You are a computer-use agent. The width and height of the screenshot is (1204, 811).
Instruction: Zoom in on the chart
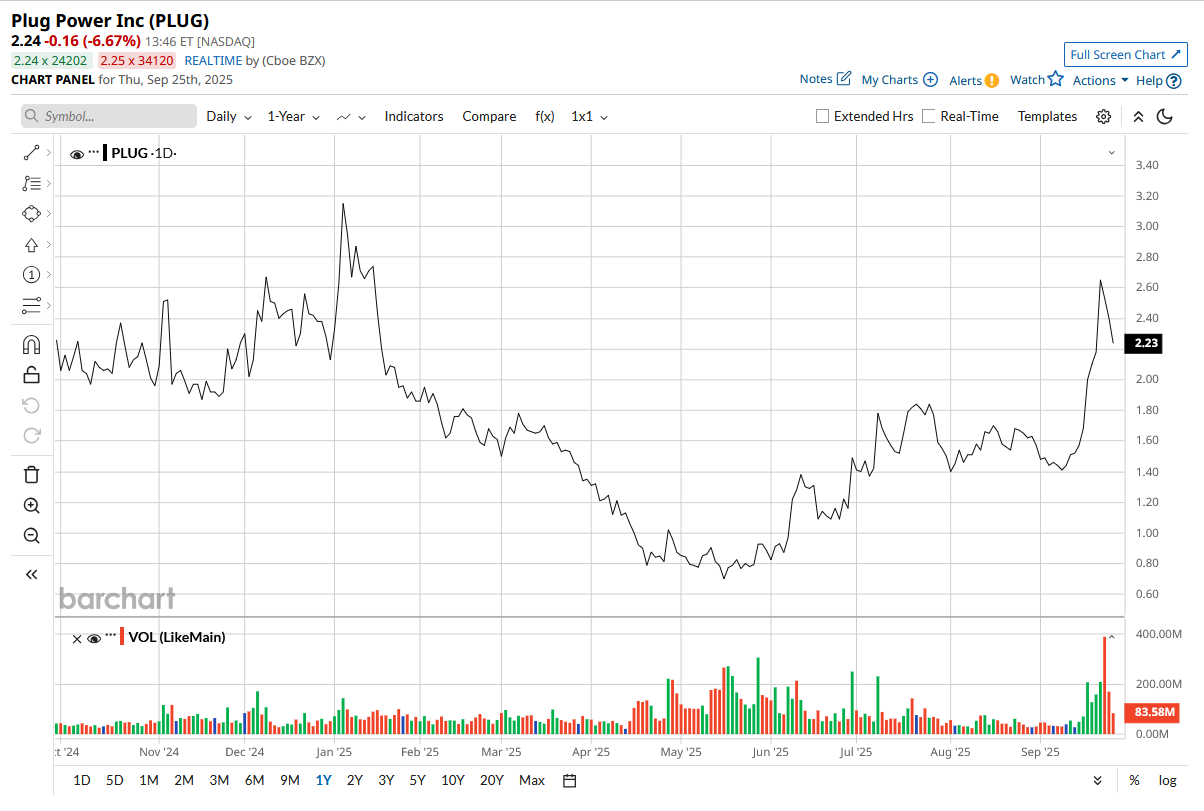[31, 506]
